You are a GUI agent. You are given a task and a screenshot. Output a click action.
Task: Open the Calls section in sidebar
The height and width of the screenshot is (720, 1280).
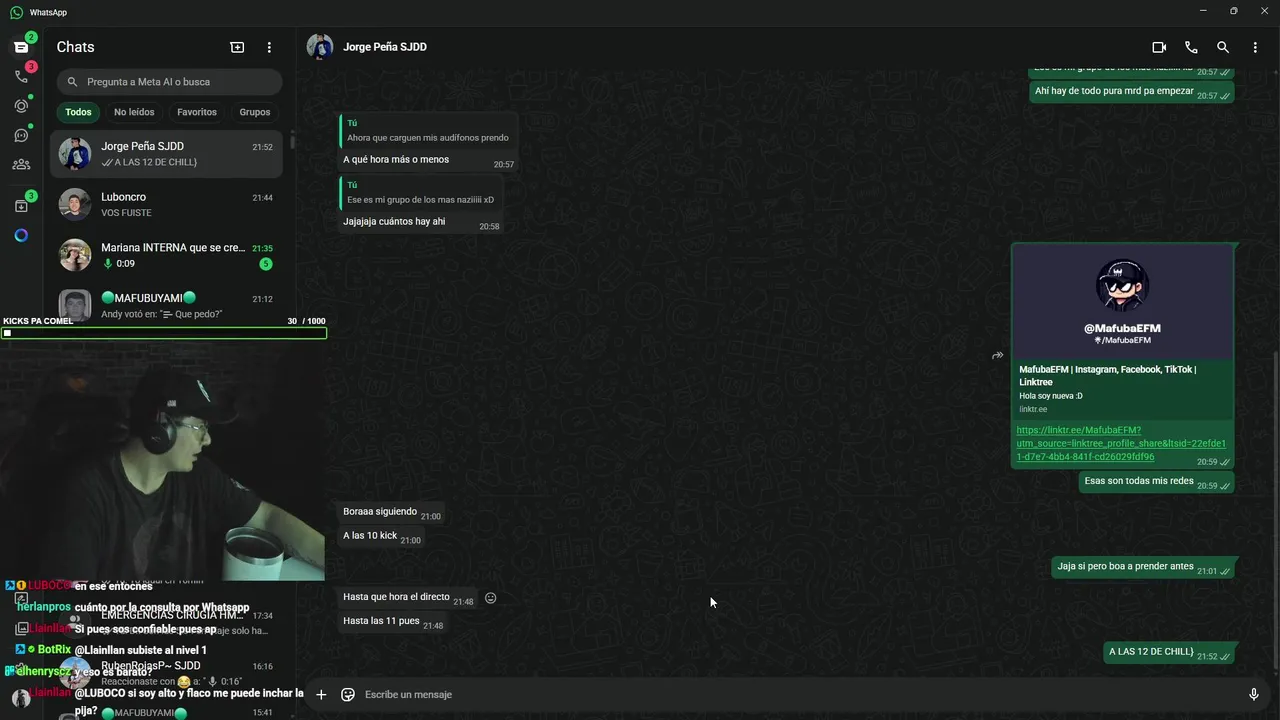(21, 76)
